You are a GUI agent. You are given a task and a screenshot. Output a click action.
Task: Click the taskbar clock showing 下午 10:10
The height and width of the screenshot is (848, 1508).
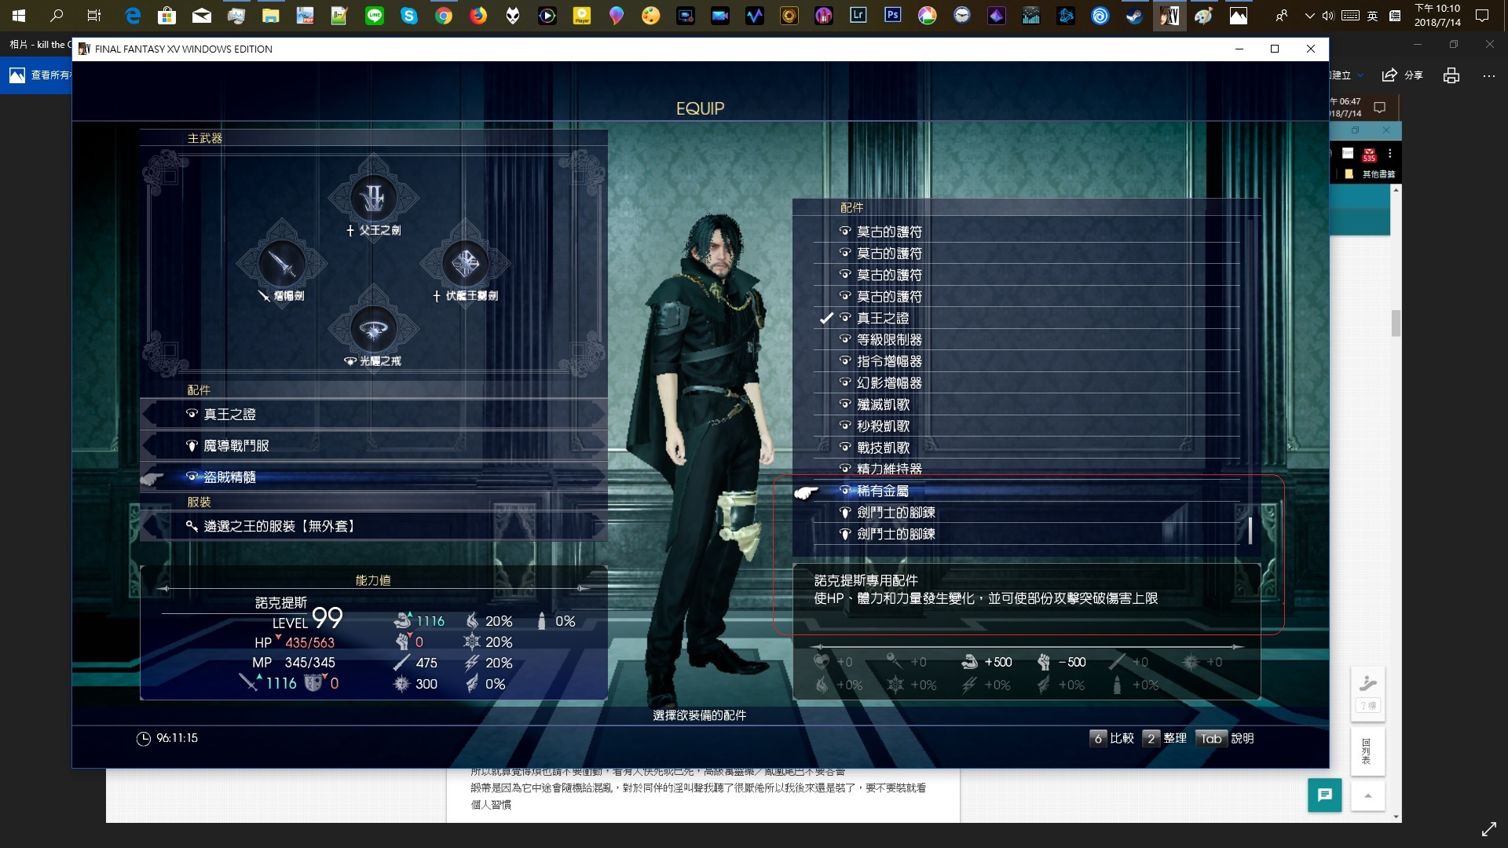(1437, 15)
